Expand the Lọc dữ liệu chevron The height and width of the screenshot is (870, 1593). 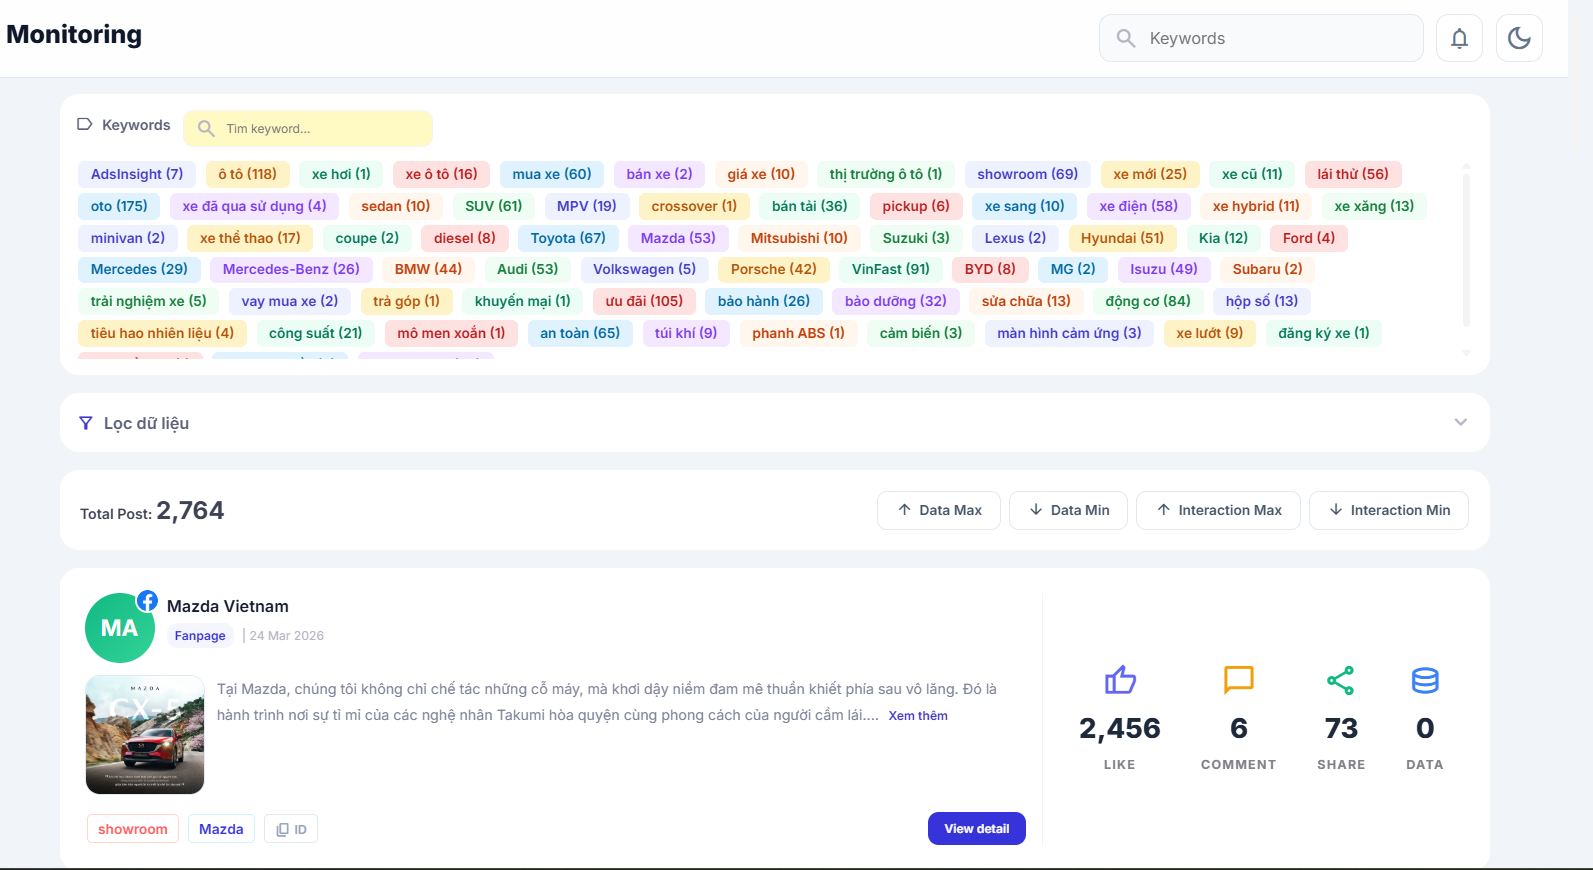1460,422
